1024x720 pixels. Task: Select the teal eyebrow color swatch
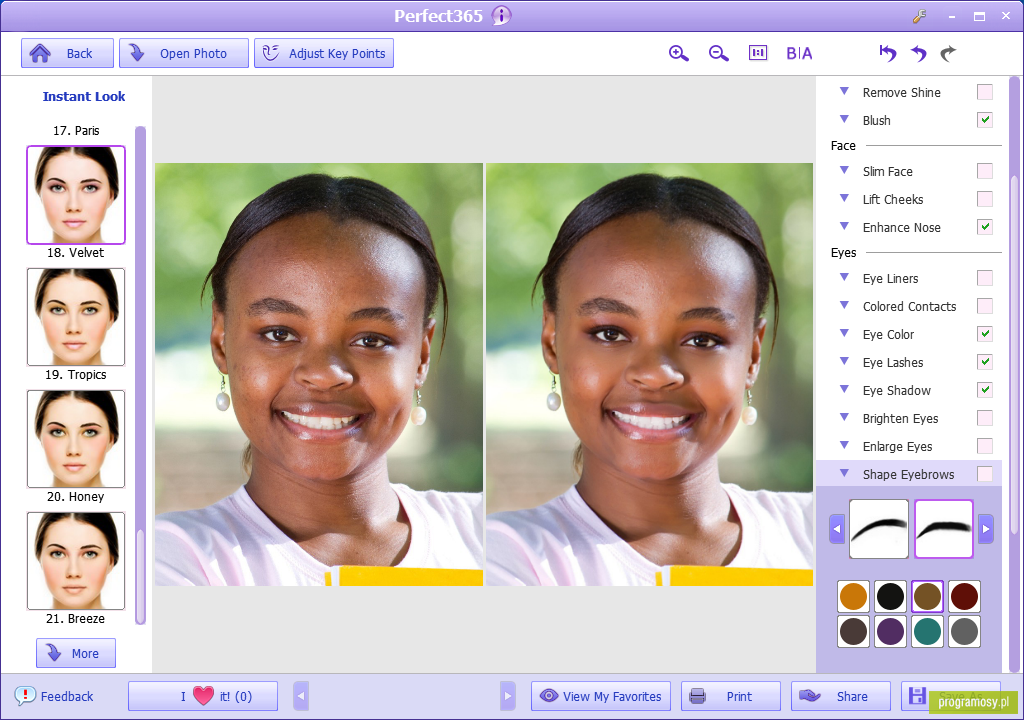(927, 632)
